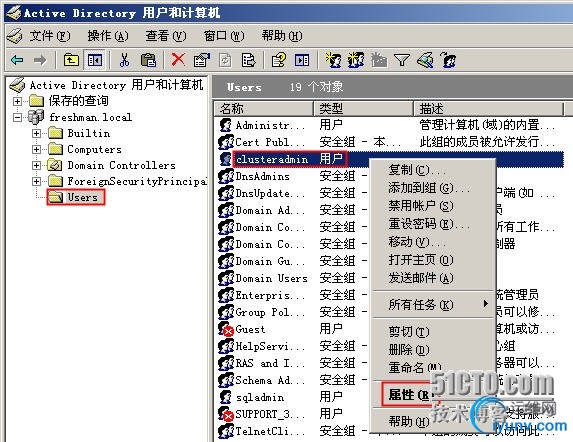Click the new organizational unit icon
The width and height of the screenshot is (573, 442).
coord(379,60)
